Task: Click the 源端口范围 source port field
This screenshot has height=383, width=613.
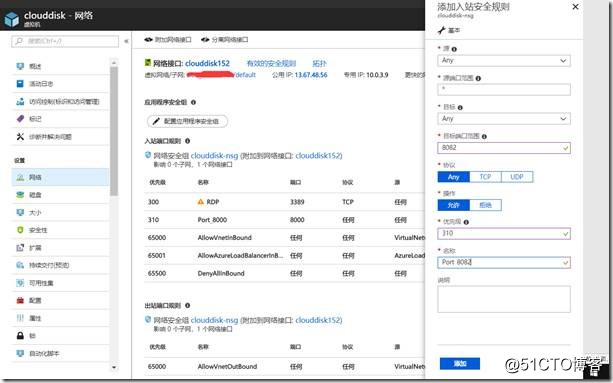Action: click(x=504, y=89)
